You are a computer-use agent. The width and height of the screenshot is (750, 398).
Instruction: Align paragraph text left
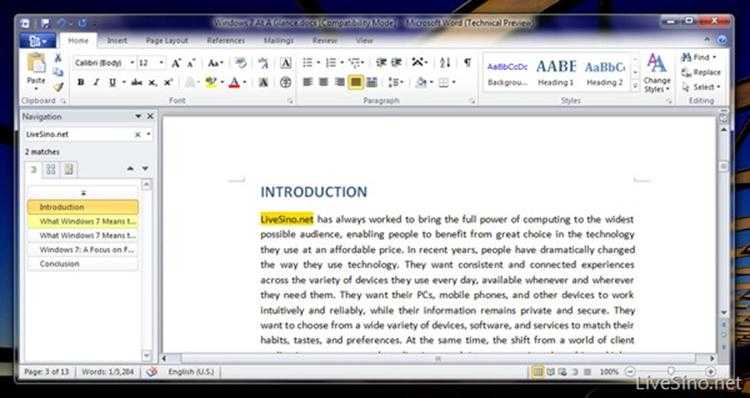pos(307,83)
